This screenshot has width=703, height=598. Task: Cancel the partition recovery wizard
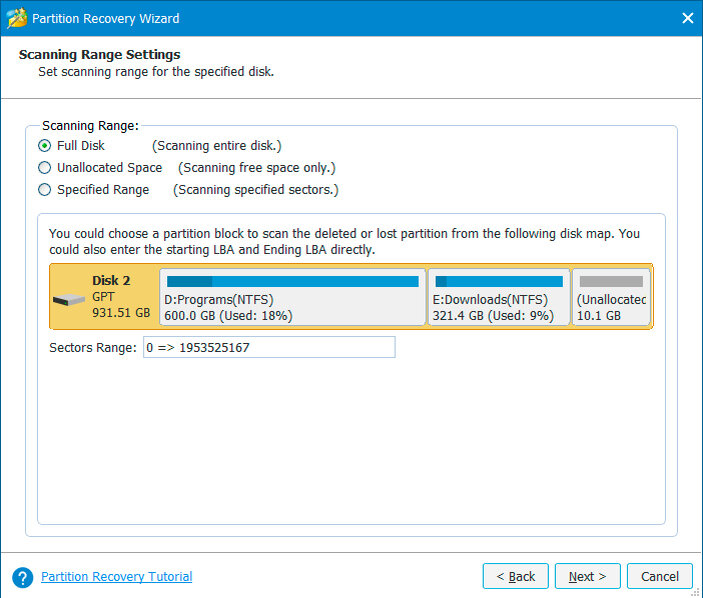(x=660, y=576)
